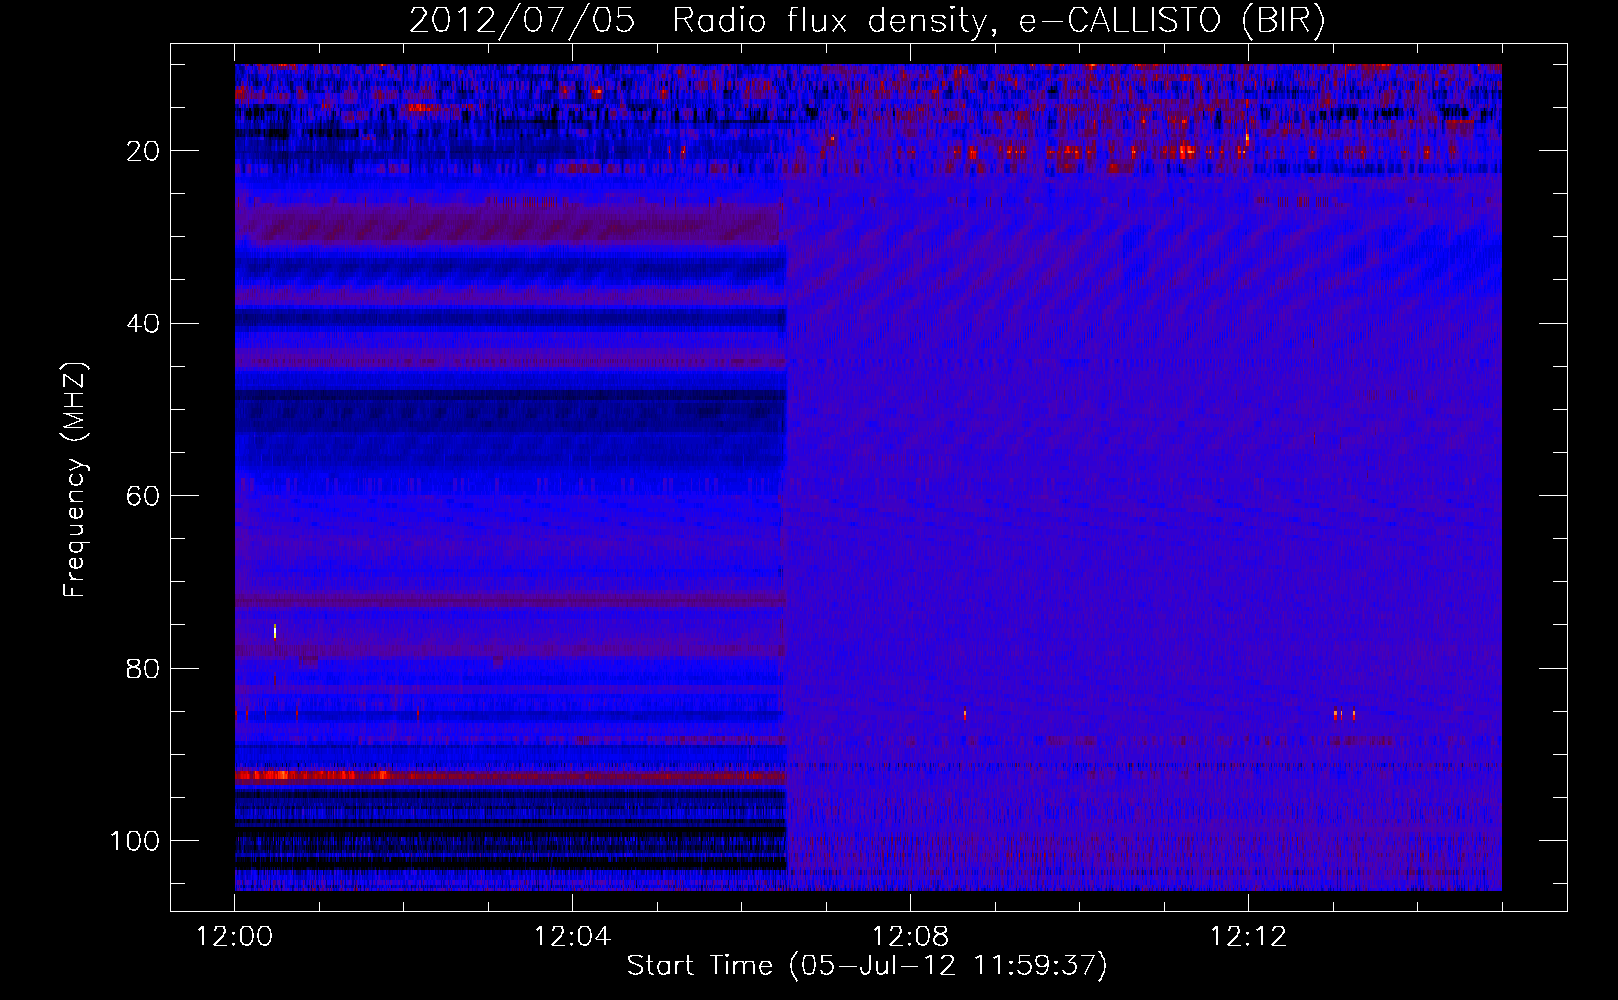
Task: Click the yellow spike near 76 MHz
Action: 275,631
